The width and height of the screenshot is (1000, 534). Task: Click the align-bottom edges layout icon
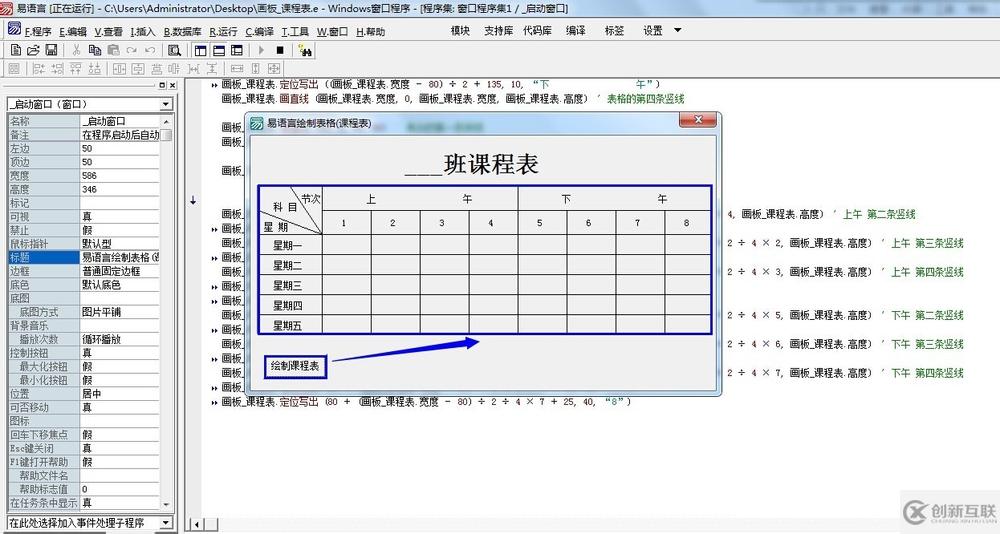click(x=94, y=68)
